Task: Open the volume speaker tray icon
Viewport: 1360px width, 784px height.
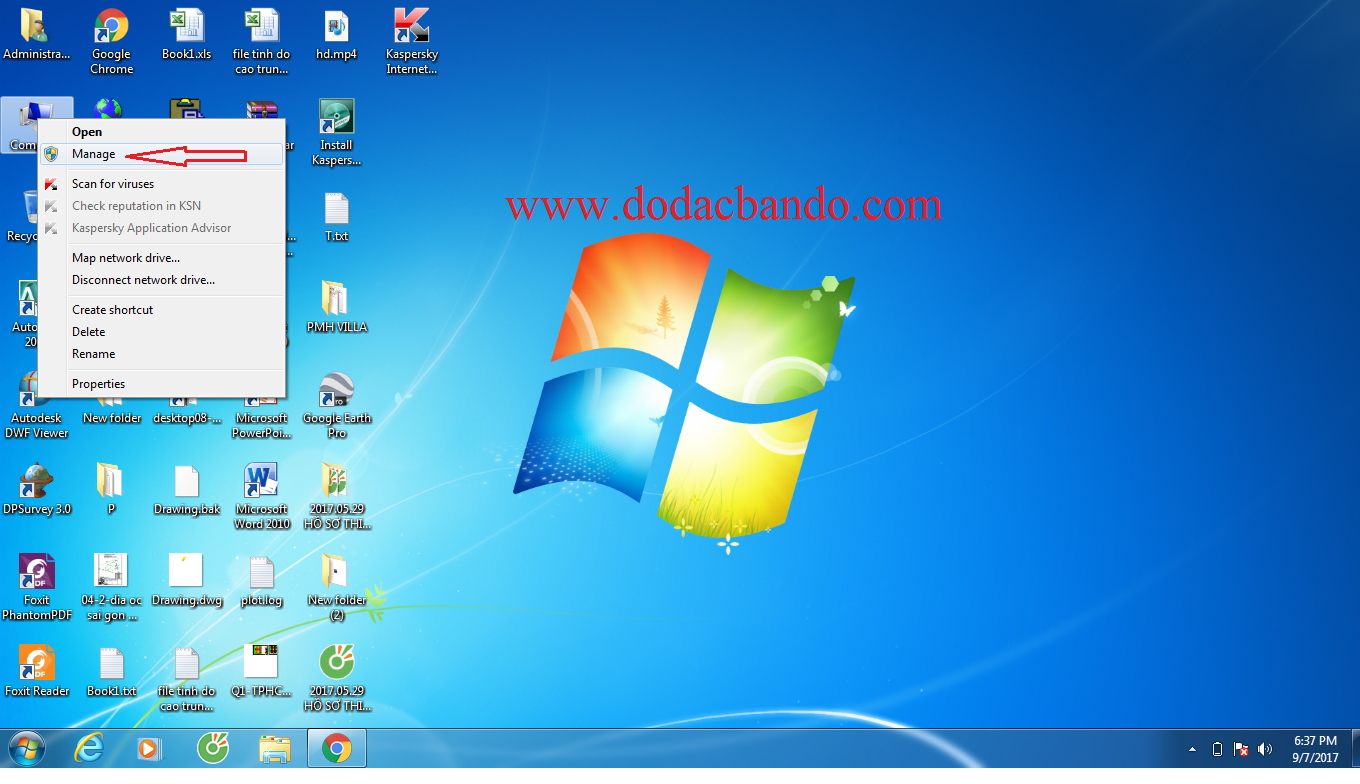Action: click(x=1265, y=749)
